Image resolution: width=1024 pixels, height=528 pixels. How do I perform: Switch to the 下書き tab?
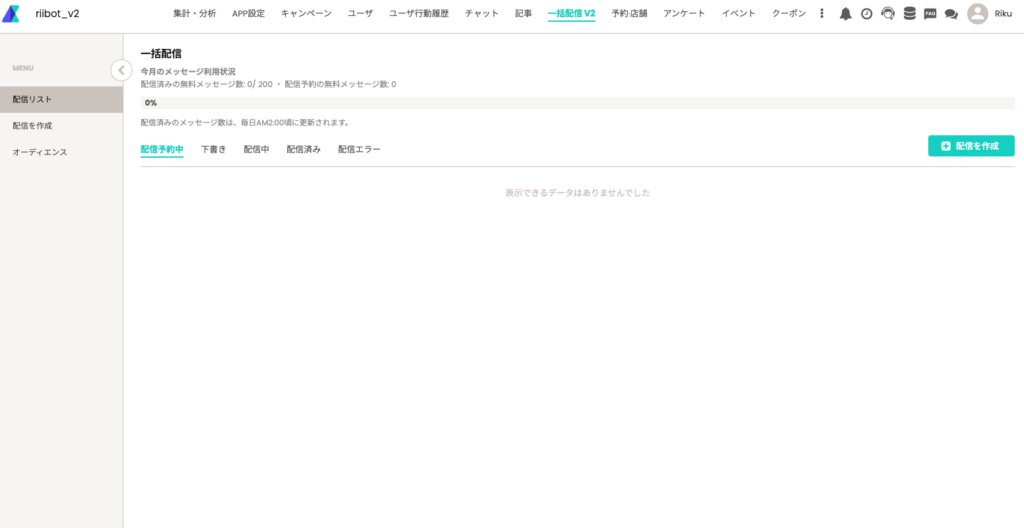[x=213, y=149]
